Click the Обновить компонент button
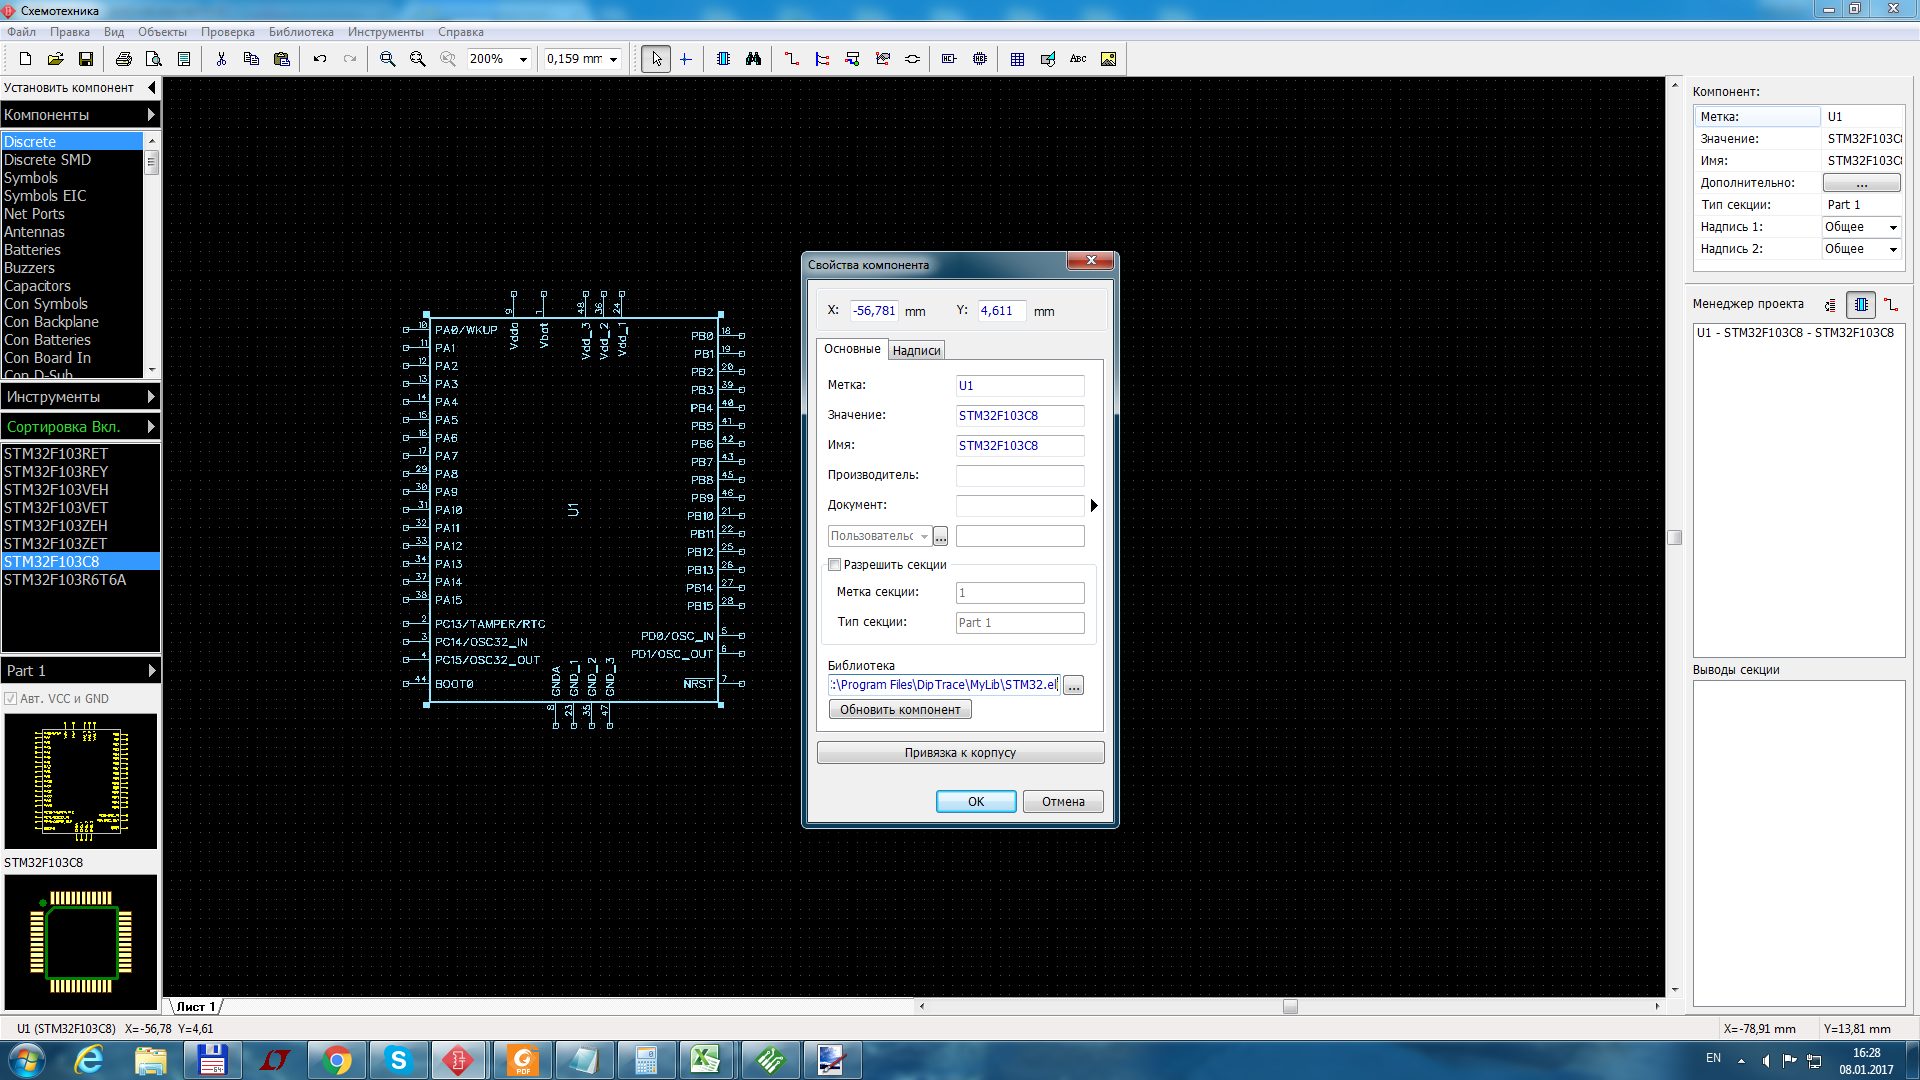This screenshot has height=1080, width=1920. 899,710
